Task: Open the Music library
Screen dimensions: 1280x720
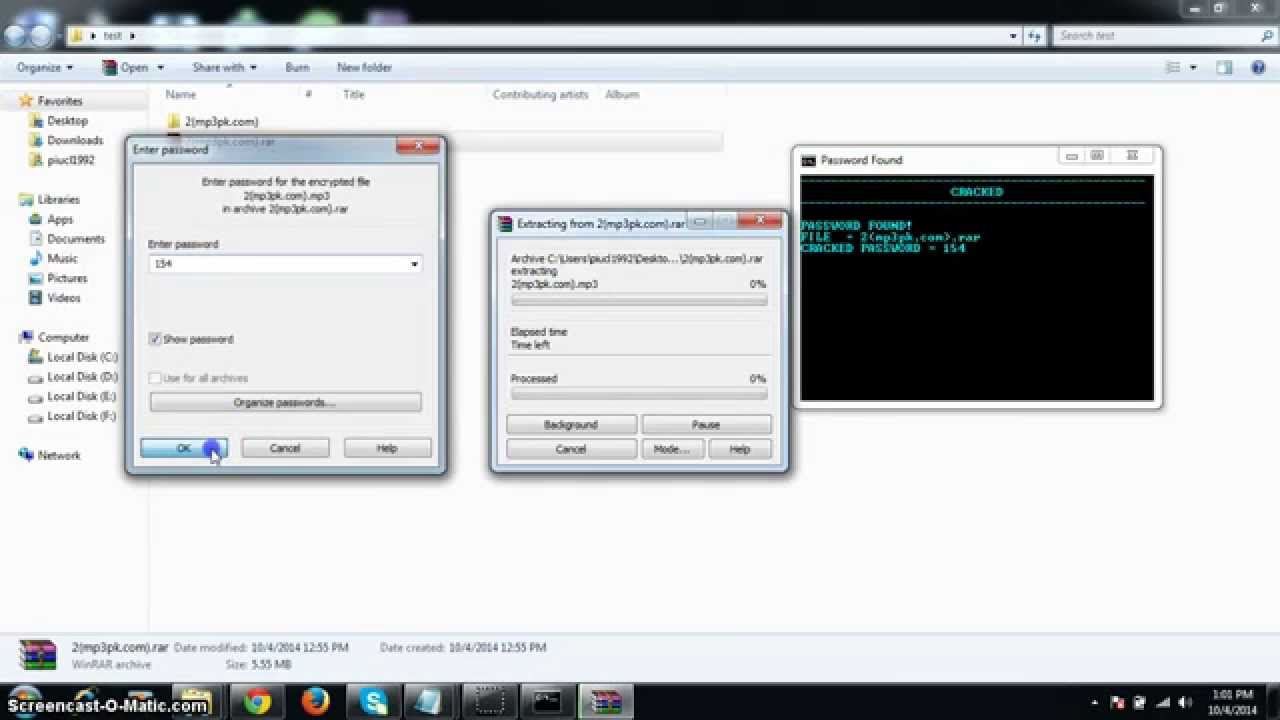Action: [62, 258]
